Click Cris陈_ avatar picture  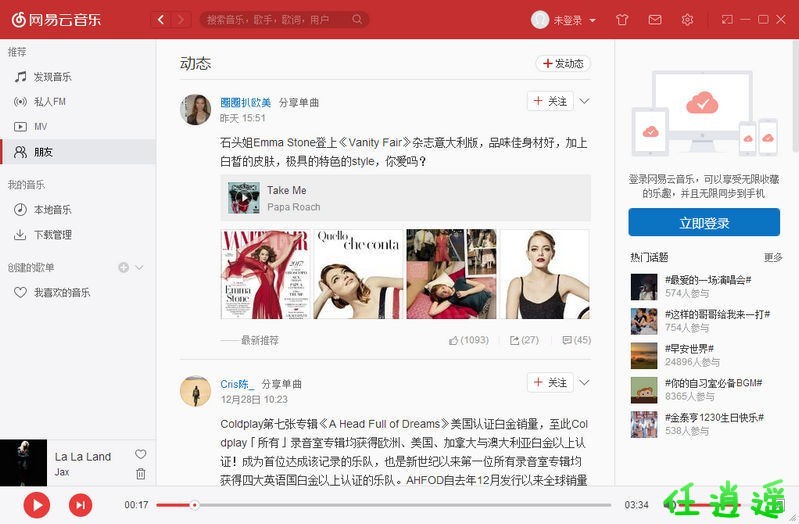click(196, 391)
